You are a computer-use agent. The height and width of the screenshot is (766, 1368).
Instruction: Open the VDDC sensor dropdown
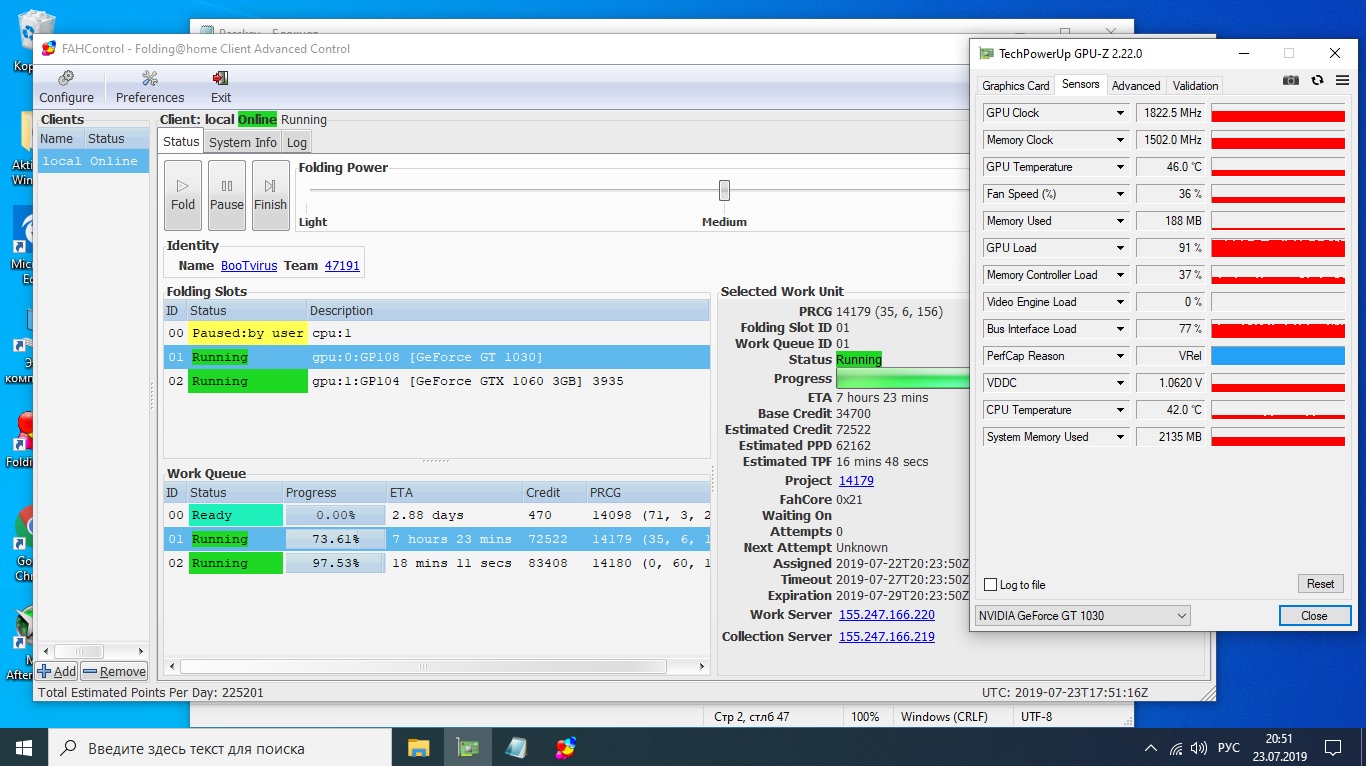[x=1120, y=383]
